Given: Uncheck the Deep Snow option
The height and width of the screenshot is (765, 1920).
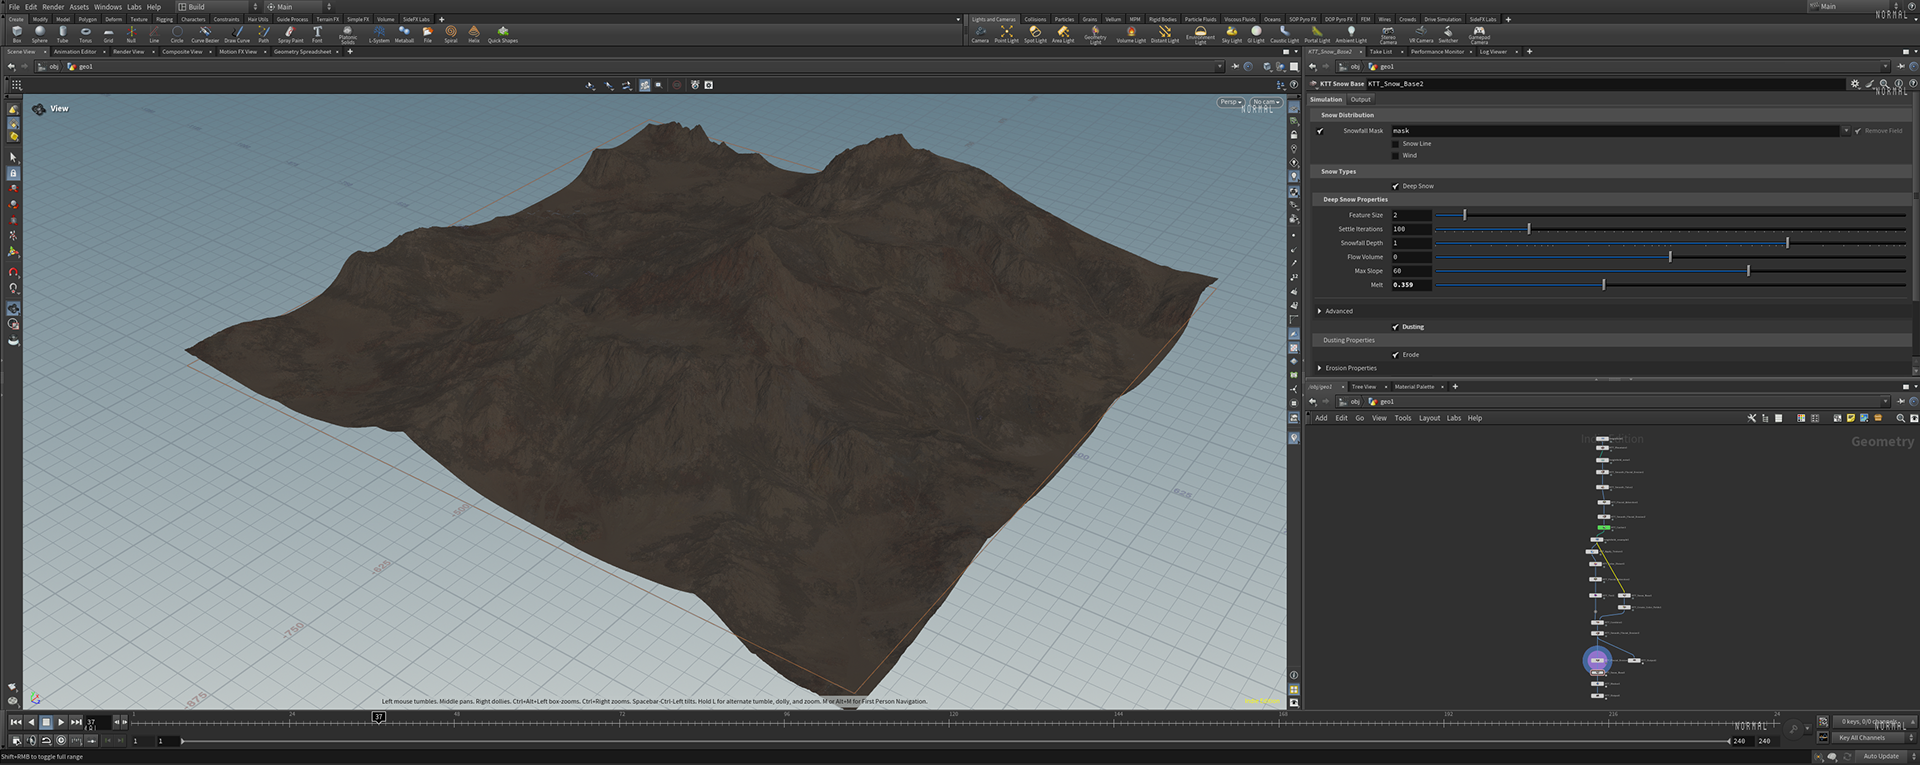Looking at the screenshot, I should (1396, 186).
